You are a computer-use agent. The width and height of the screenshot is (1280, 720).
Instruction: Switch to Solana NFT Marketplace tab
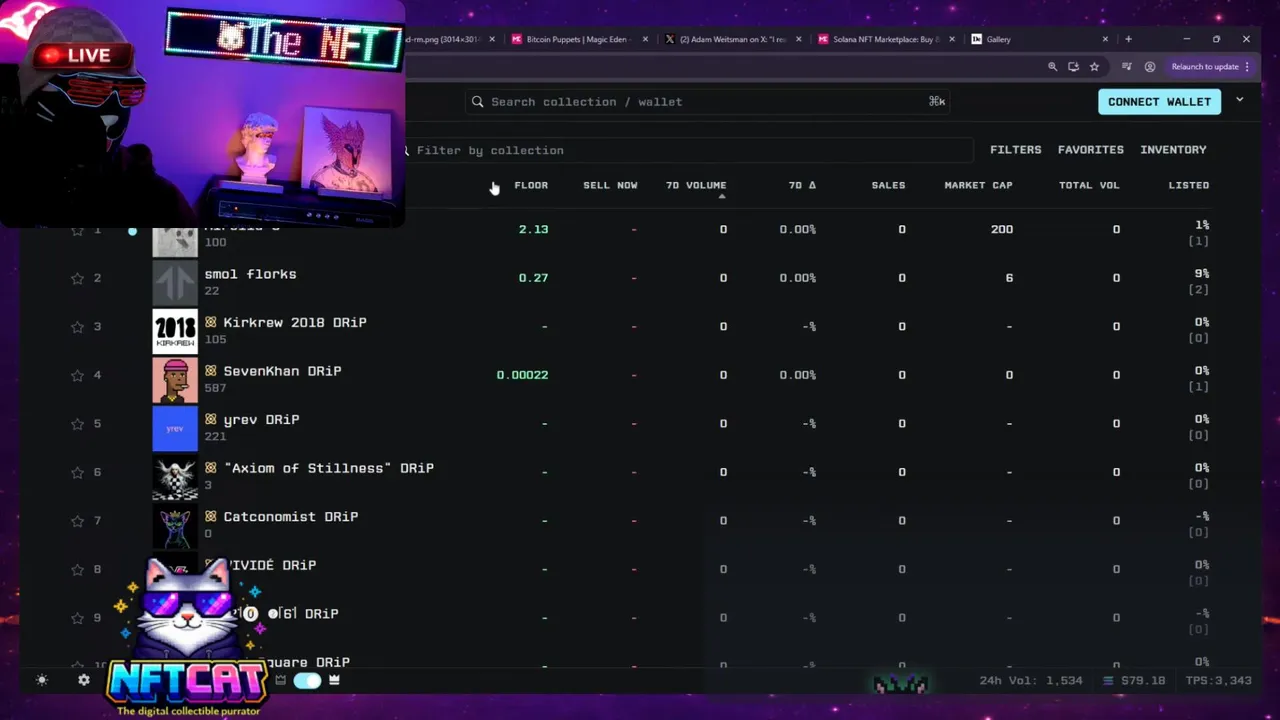point(886,39)
